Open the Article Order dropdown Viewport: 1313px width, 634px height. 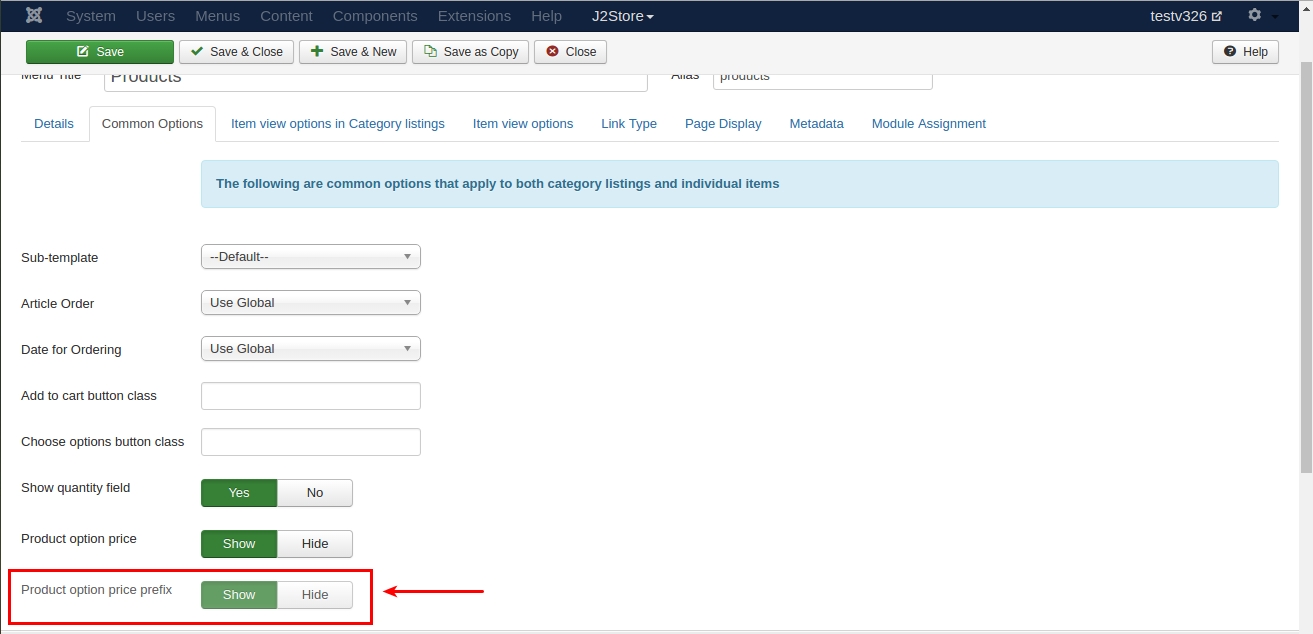(x=311, y=303)
